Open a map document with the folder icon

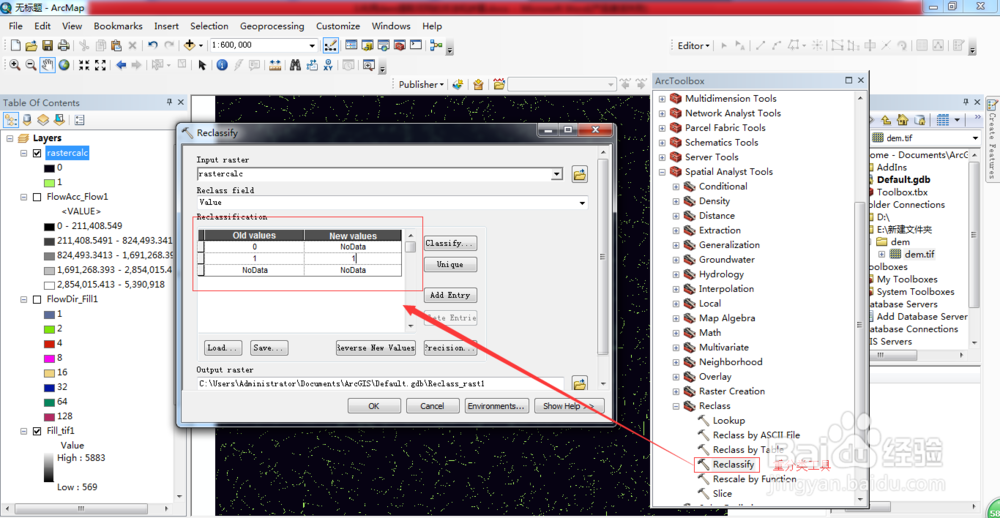coord(31,45)
